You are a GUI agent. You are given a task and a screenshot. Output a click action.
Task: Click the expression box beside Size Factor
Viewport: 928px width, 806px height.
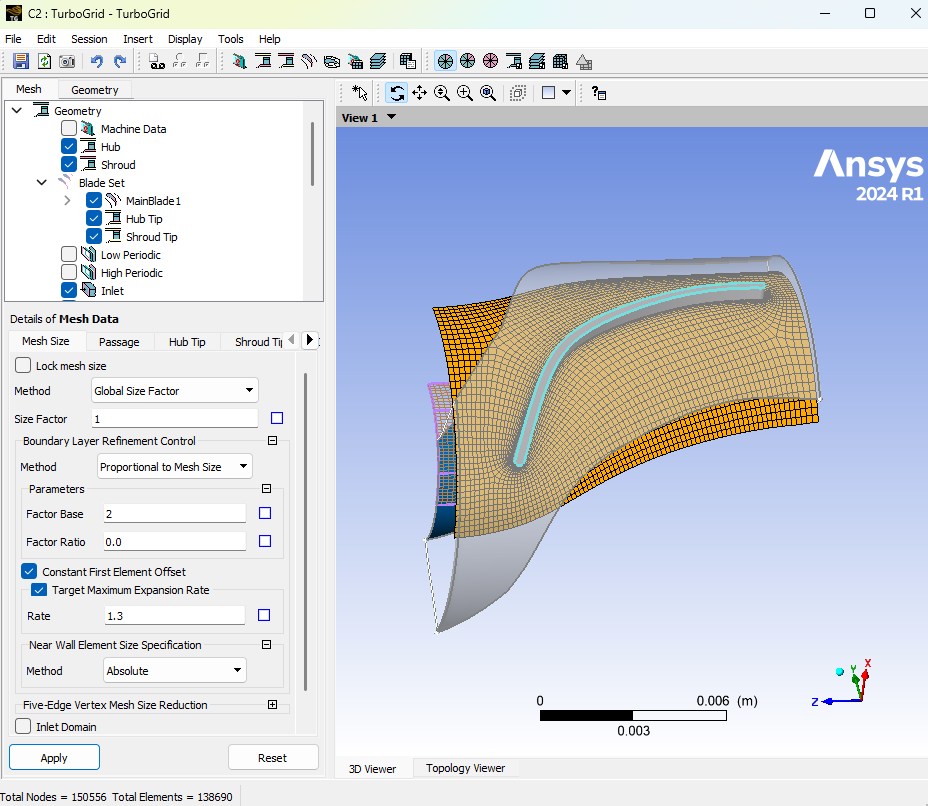[277, 418]
